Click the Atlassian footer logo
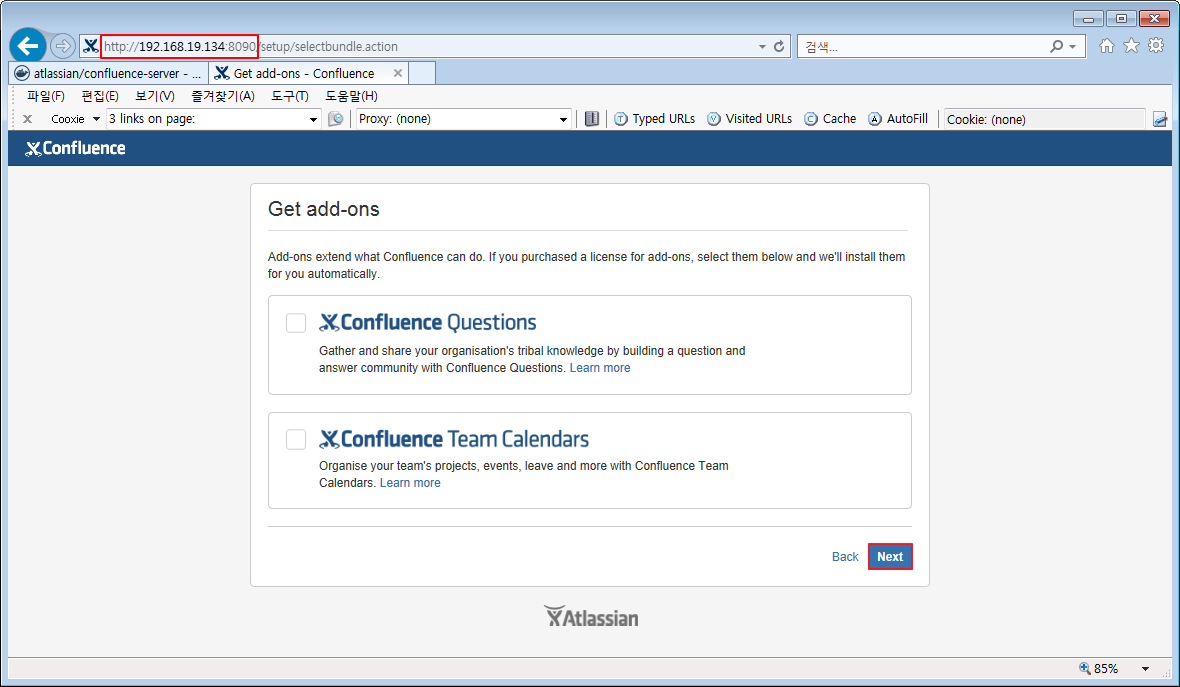 591,617
